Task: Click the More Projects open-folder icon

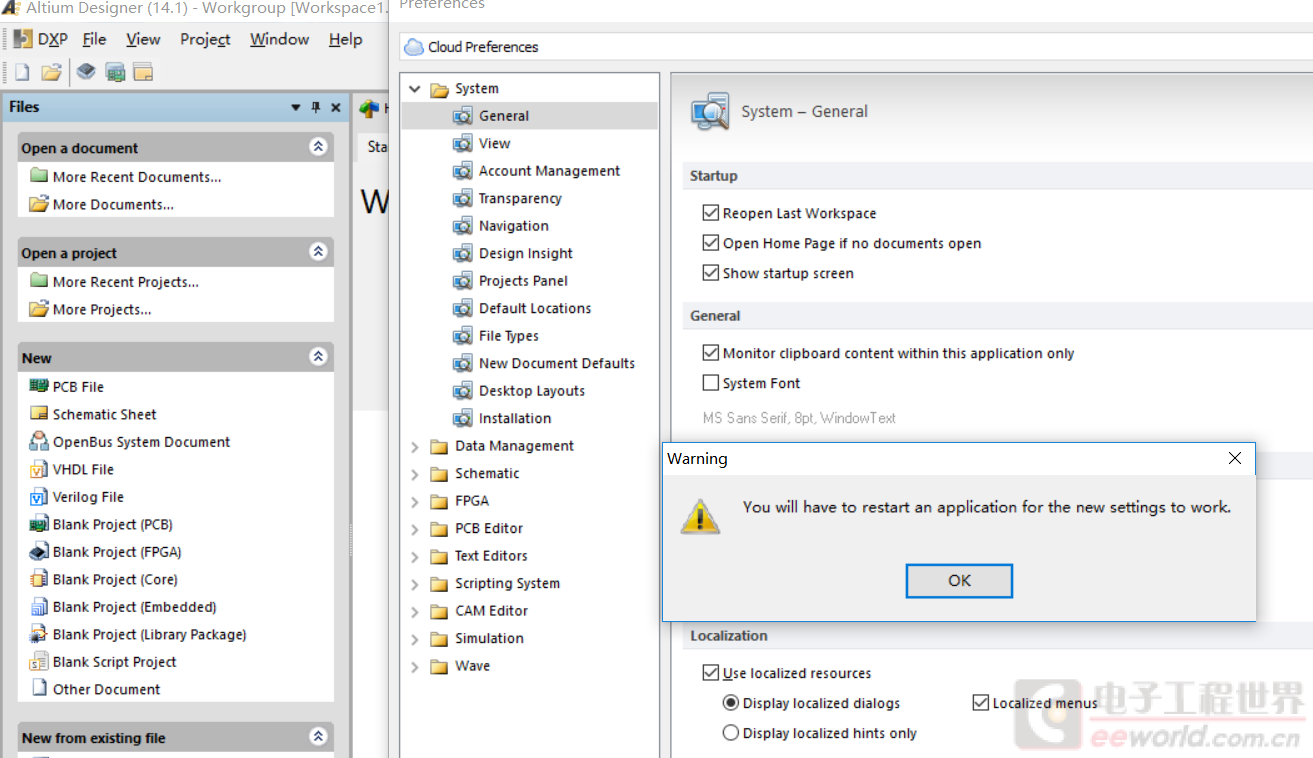Action: (x=39, y=309)
